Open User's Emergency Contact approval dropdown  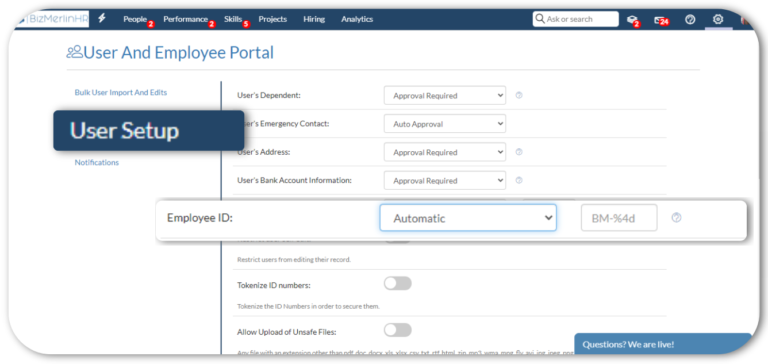pyautogui.click(x=445, y=124)
